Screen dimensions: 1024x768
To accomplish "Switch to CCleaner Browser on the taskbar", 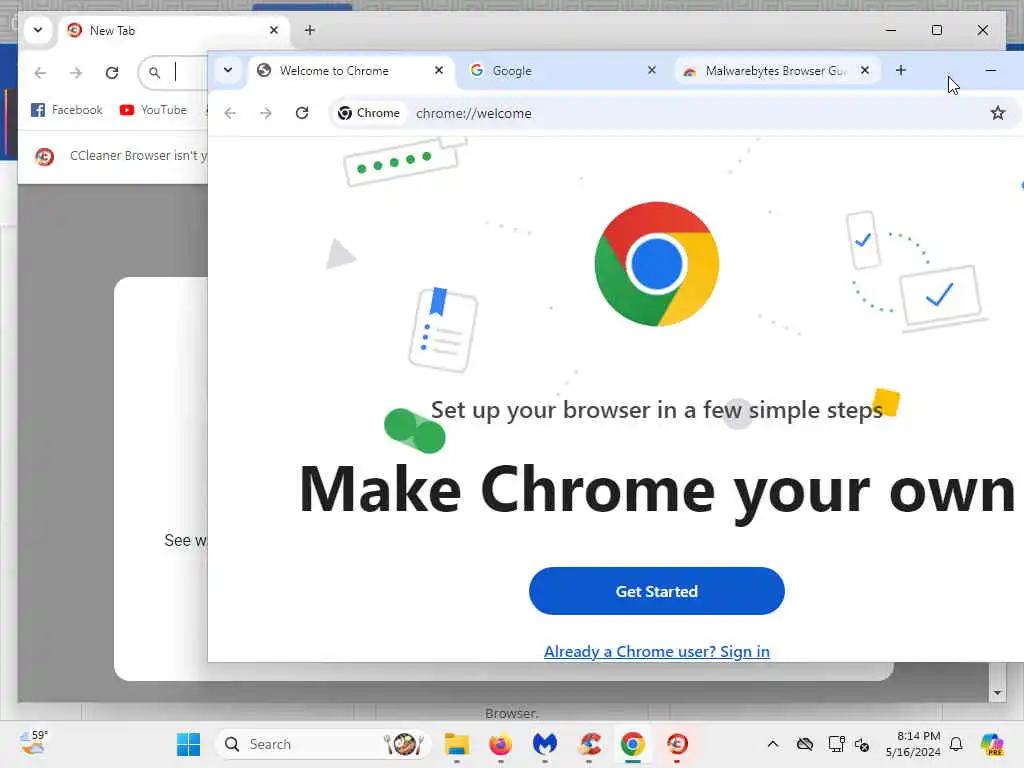I will click(677, 744).
